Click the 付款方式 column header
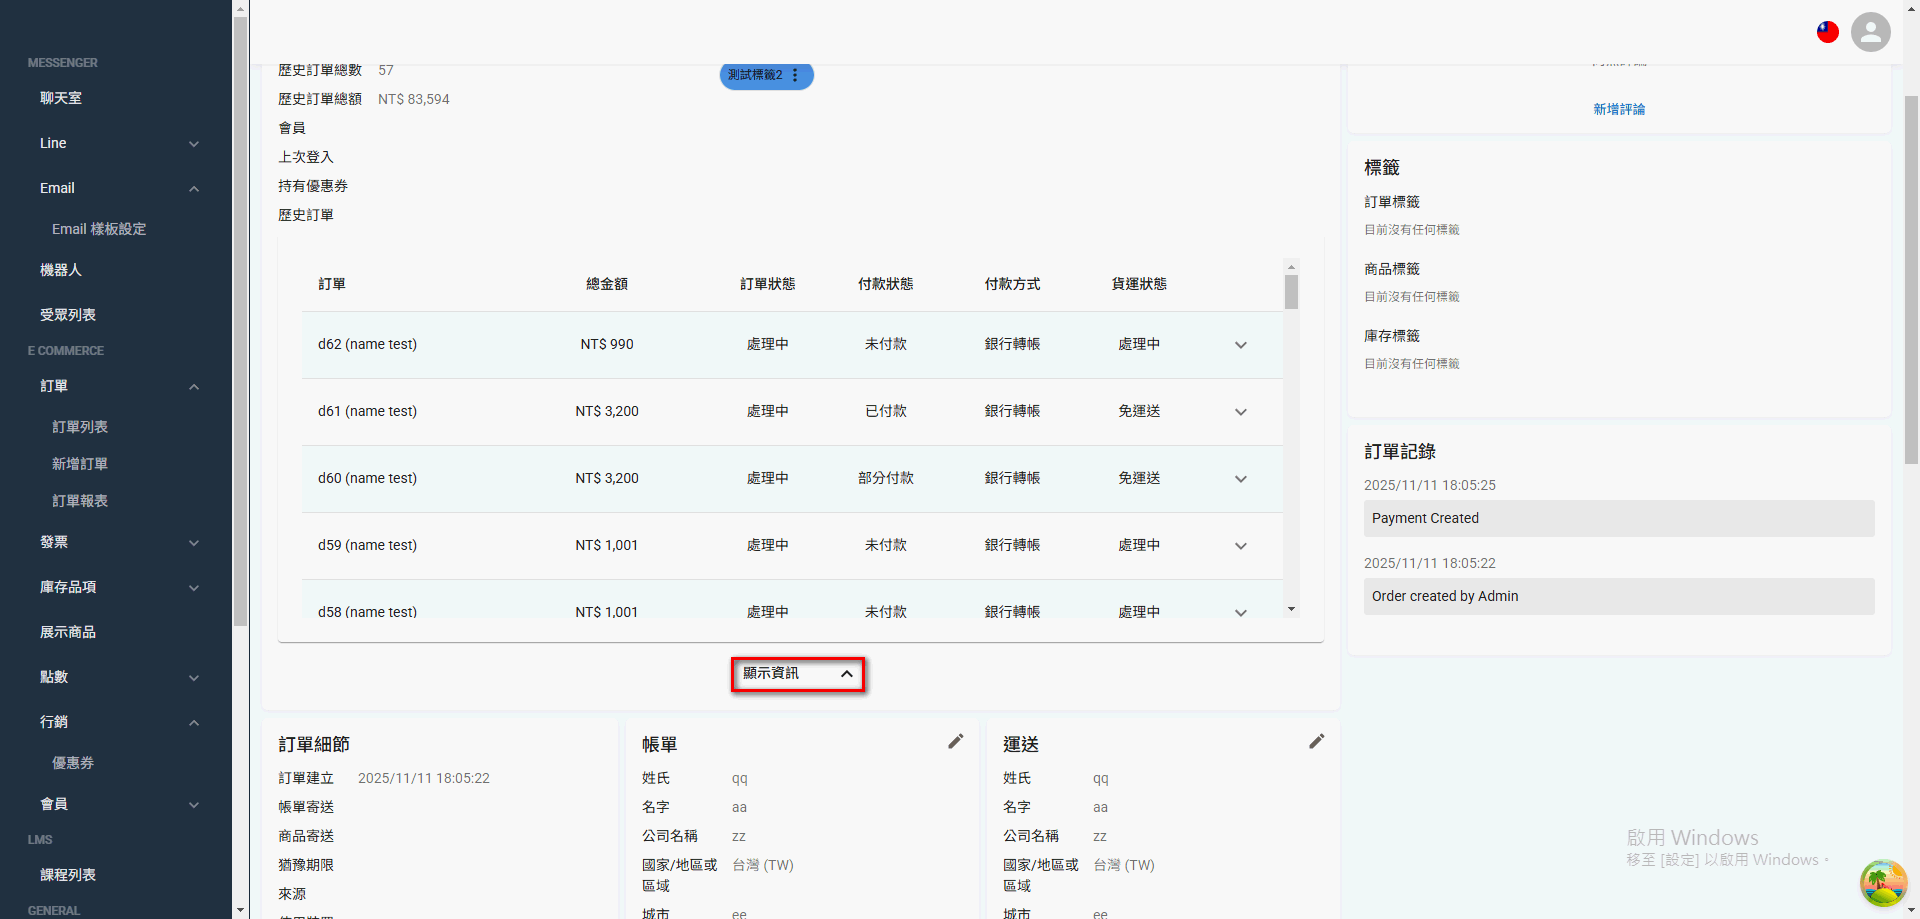This screenshot has width=1920, height=919. click(x=1012, y=284)
